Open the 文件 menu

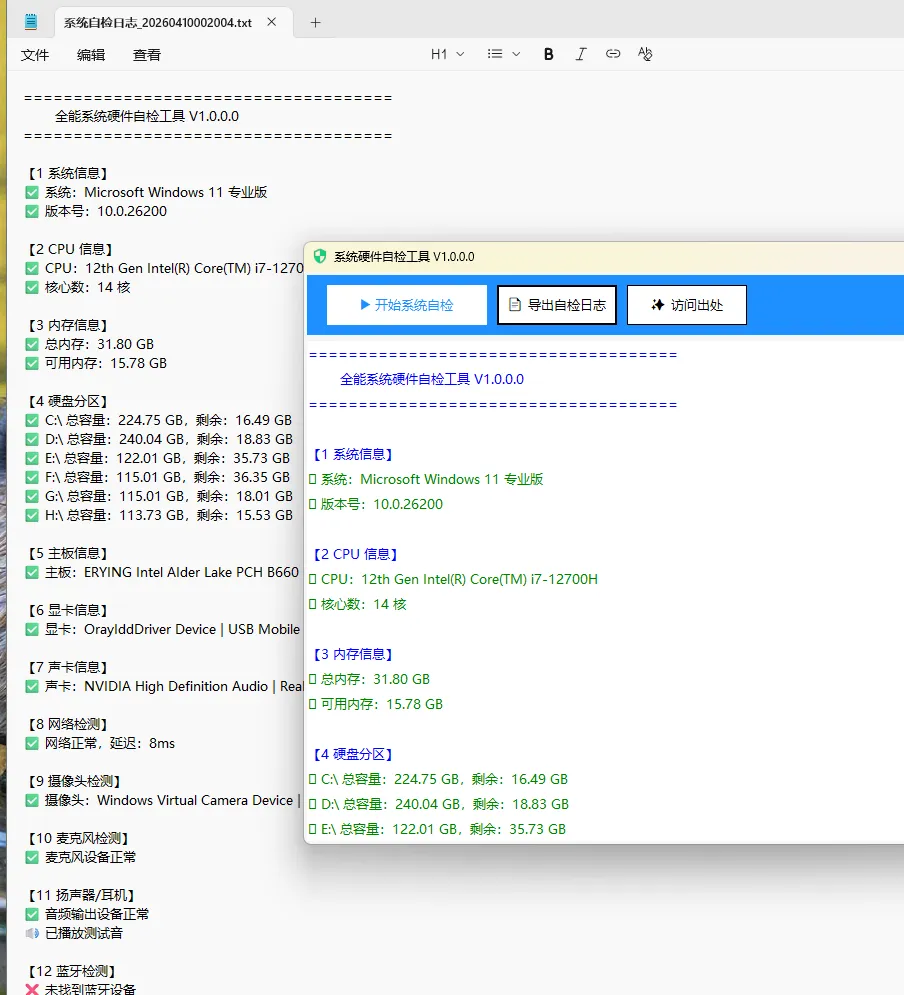[x=35, y=55]
